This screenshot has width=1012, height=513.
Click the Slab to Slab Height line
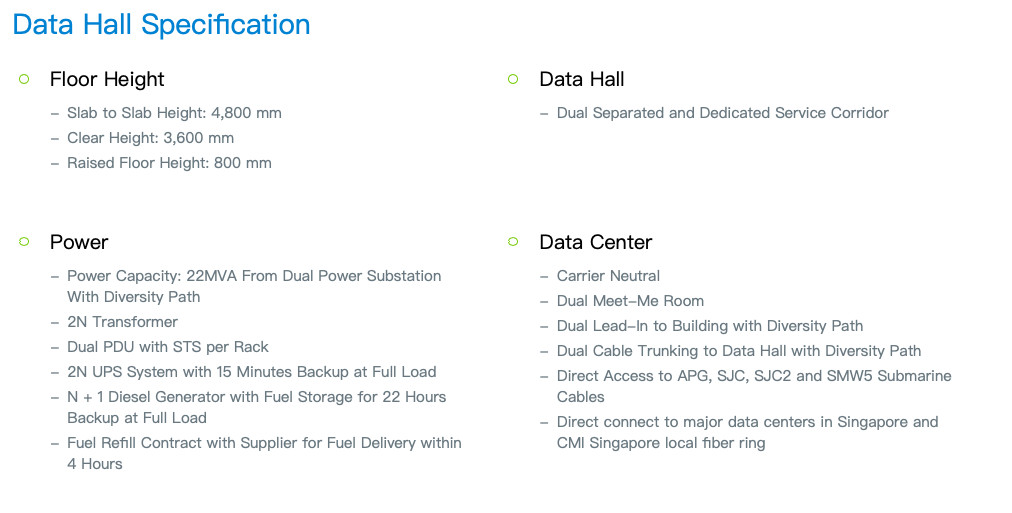pos(174,113)
